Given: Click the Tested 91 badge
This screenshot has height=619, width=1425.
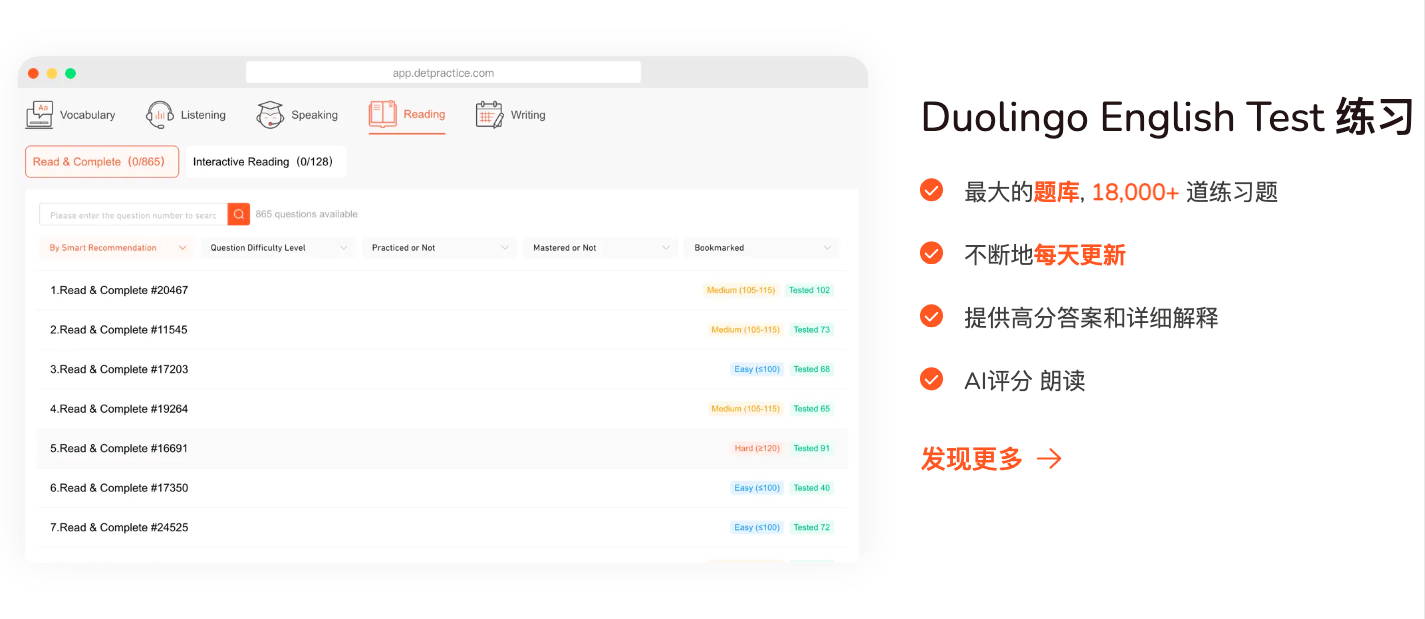Looking at the screenshot, I should pos(811,448).
